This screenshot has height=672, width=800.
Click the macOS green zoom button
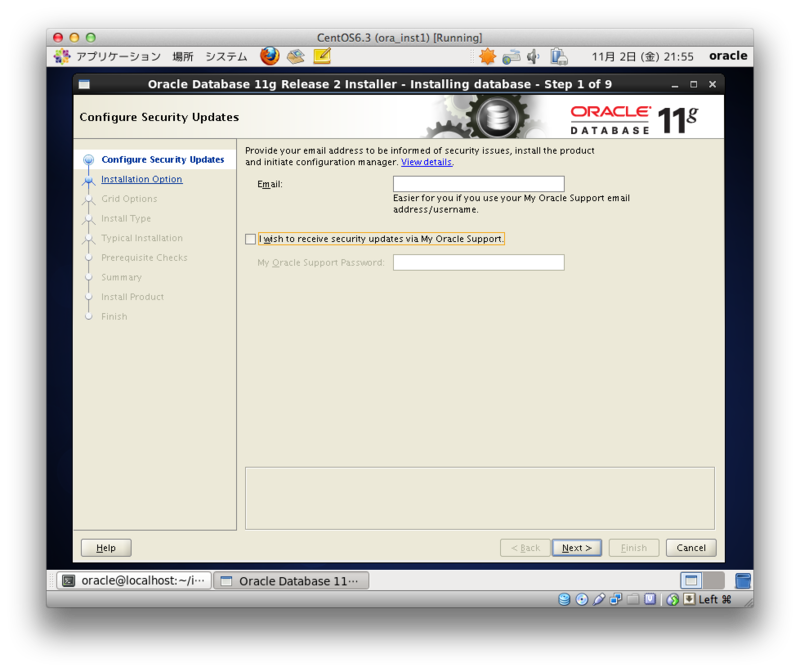coord(91,38)
